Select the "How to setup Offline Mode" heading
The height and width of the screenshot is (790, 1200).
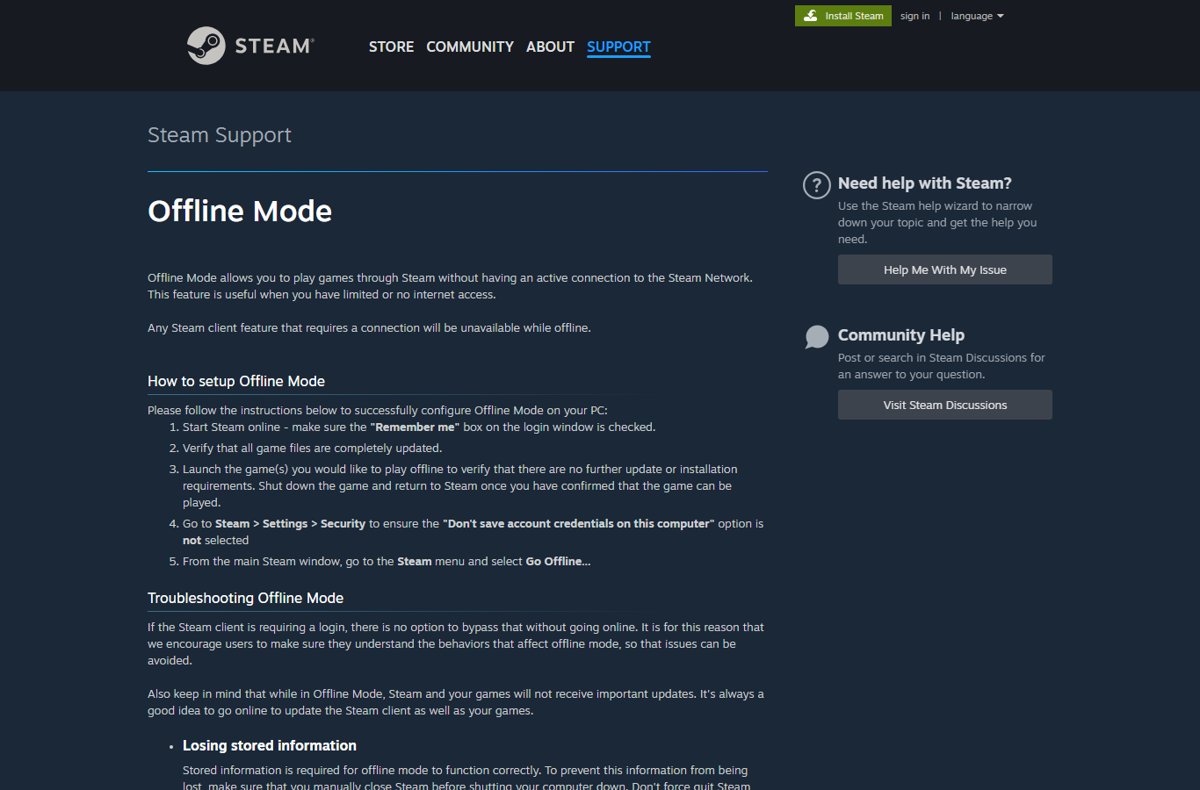[x=236, y=381]
